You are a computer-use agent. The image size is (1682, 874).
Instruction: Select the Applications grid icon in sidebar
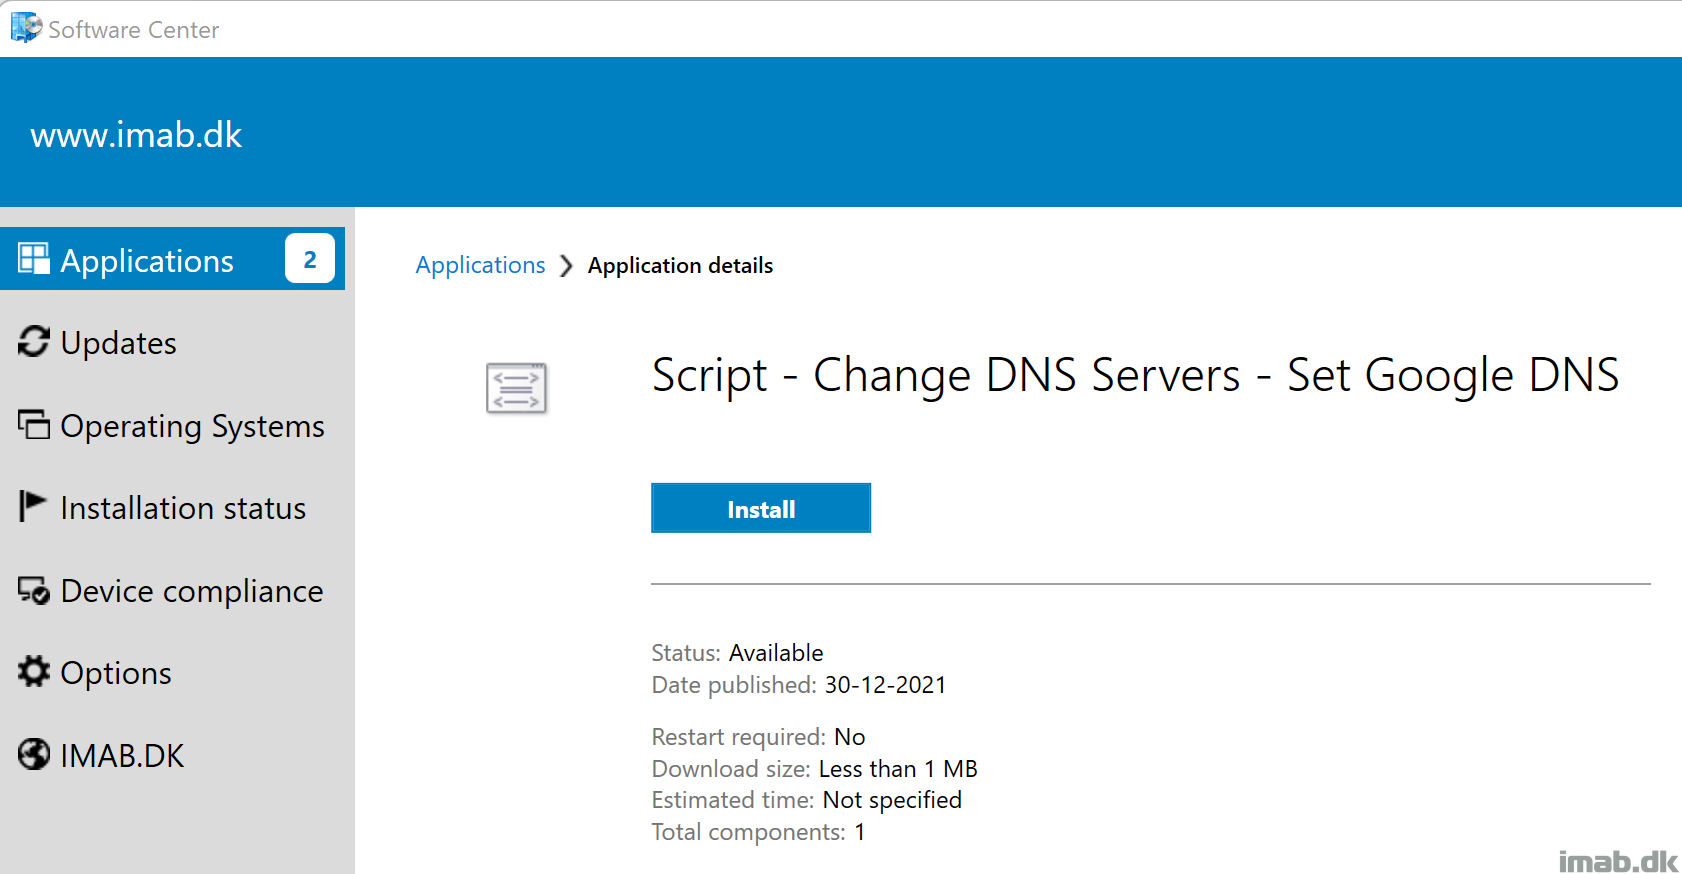34,259
